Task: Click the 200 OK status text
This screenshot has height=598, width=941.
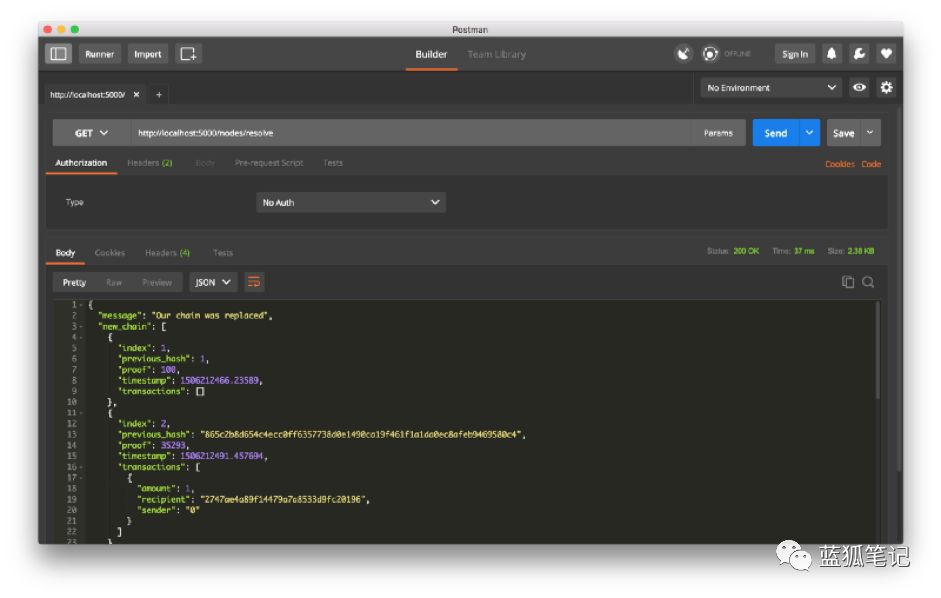Action: [746, 251]
